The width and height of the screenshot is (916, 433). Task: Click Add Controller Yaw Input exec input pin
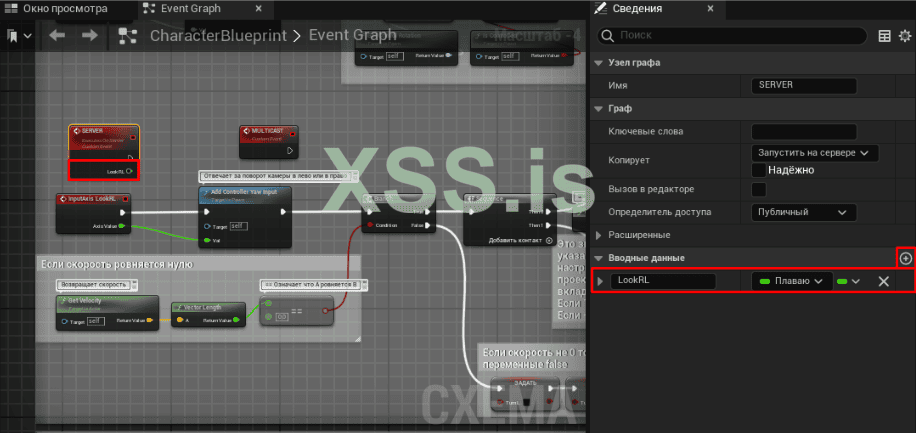[207, 212]
